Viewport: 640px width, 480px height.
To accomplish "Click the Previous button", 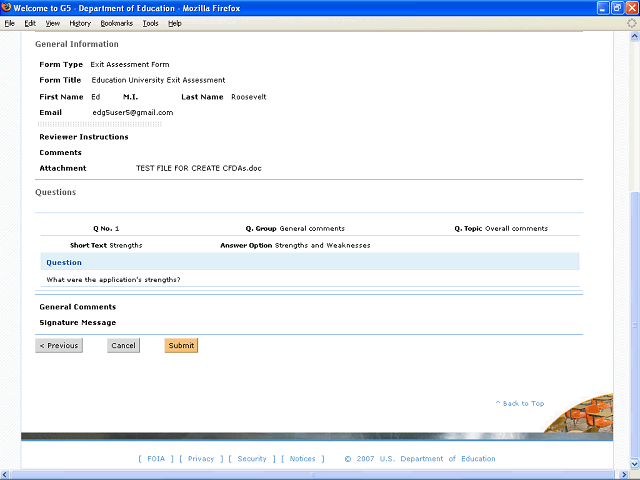I will 59,345.
